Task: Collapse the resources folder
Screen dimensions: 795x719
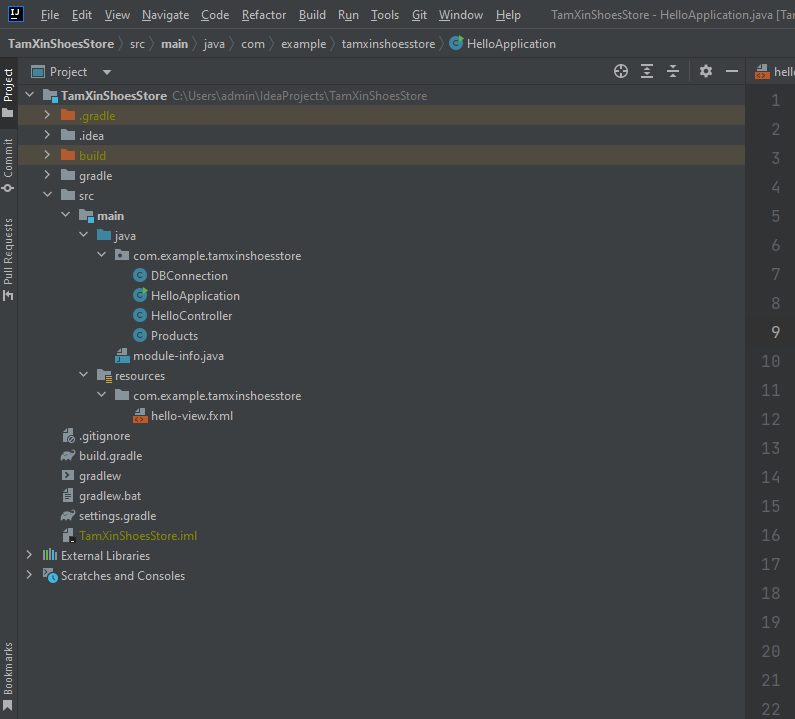Action: (x=83, y=375)
